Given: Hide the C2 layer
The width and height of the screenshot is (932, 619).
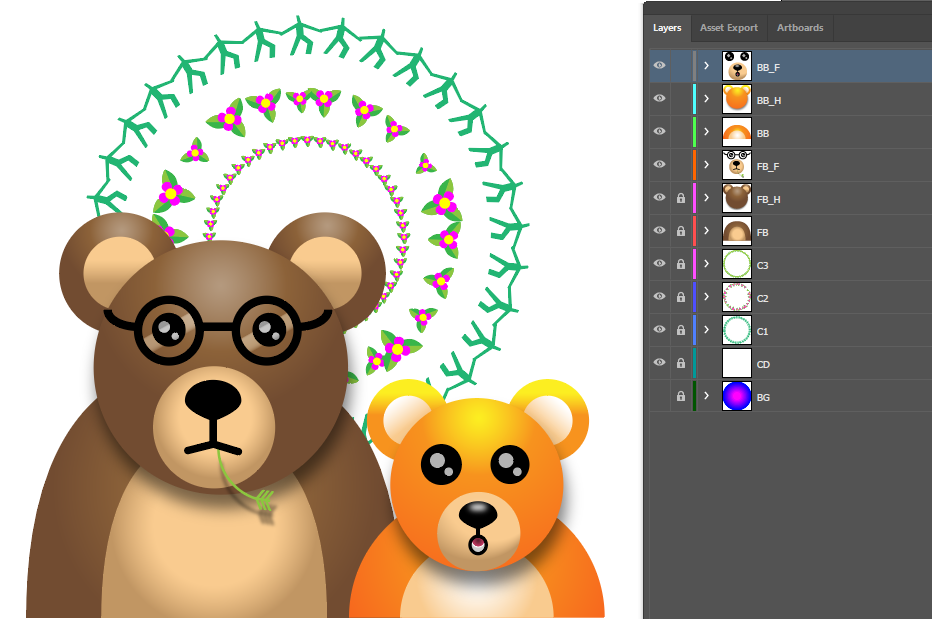Looking at the screenshot, I should click(659, 297).
